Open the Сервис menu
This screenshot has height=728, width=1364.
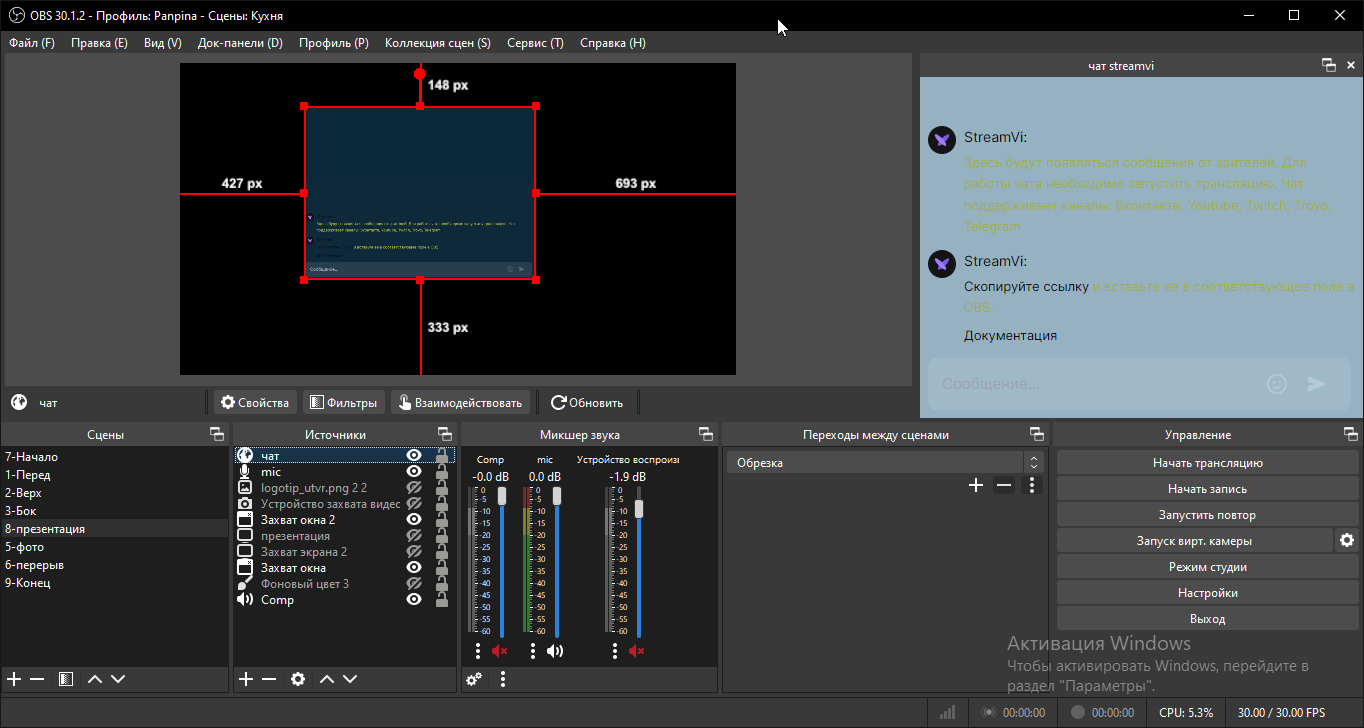click(535, 43)
